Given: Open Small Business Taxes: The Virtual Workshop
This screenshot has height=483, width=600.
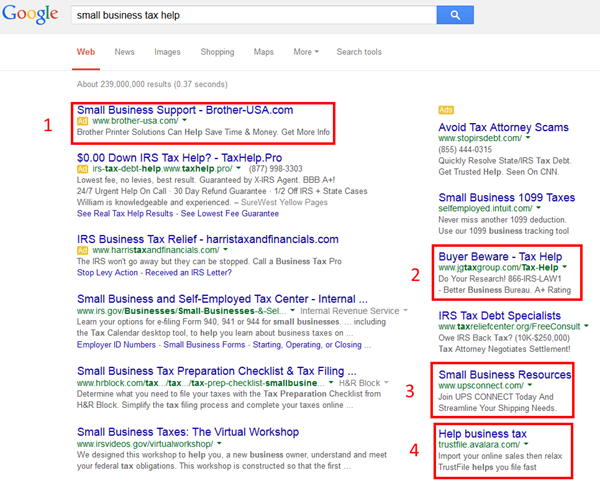Looking at the screenshot, I should point(187,431).
